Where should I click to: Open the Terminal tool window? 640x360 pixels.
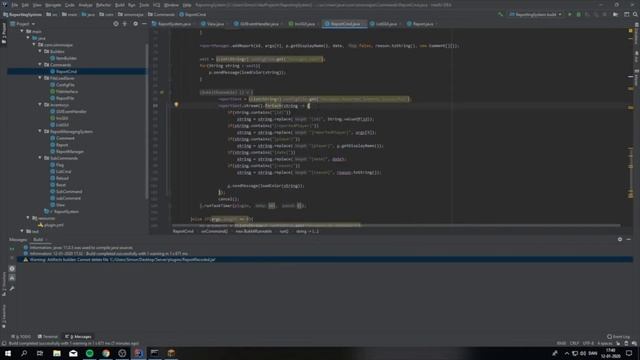click(x=48, y=337)
